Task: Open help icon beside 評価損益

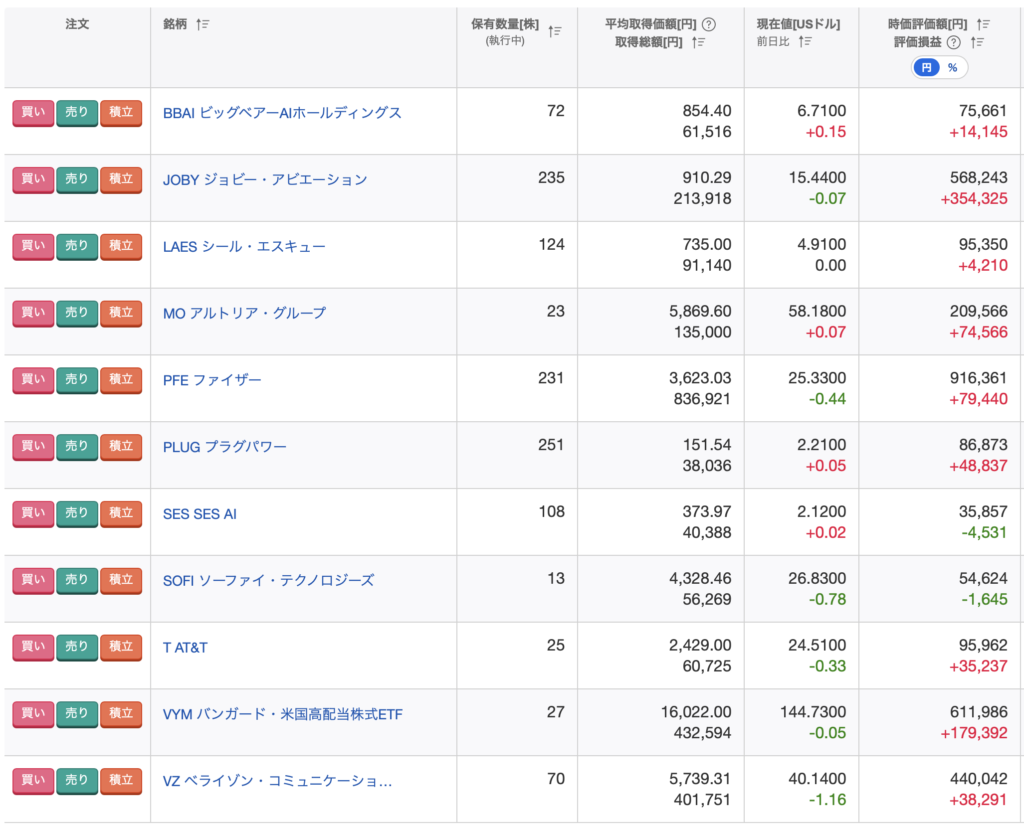Action: pyautogui.click(x=954, y=42)
